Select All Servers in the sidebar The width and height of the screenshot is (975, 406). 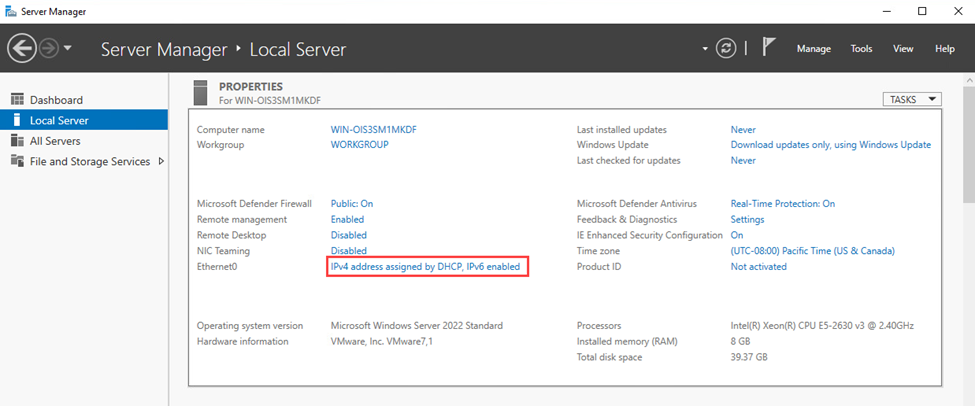tap(84, 141)
